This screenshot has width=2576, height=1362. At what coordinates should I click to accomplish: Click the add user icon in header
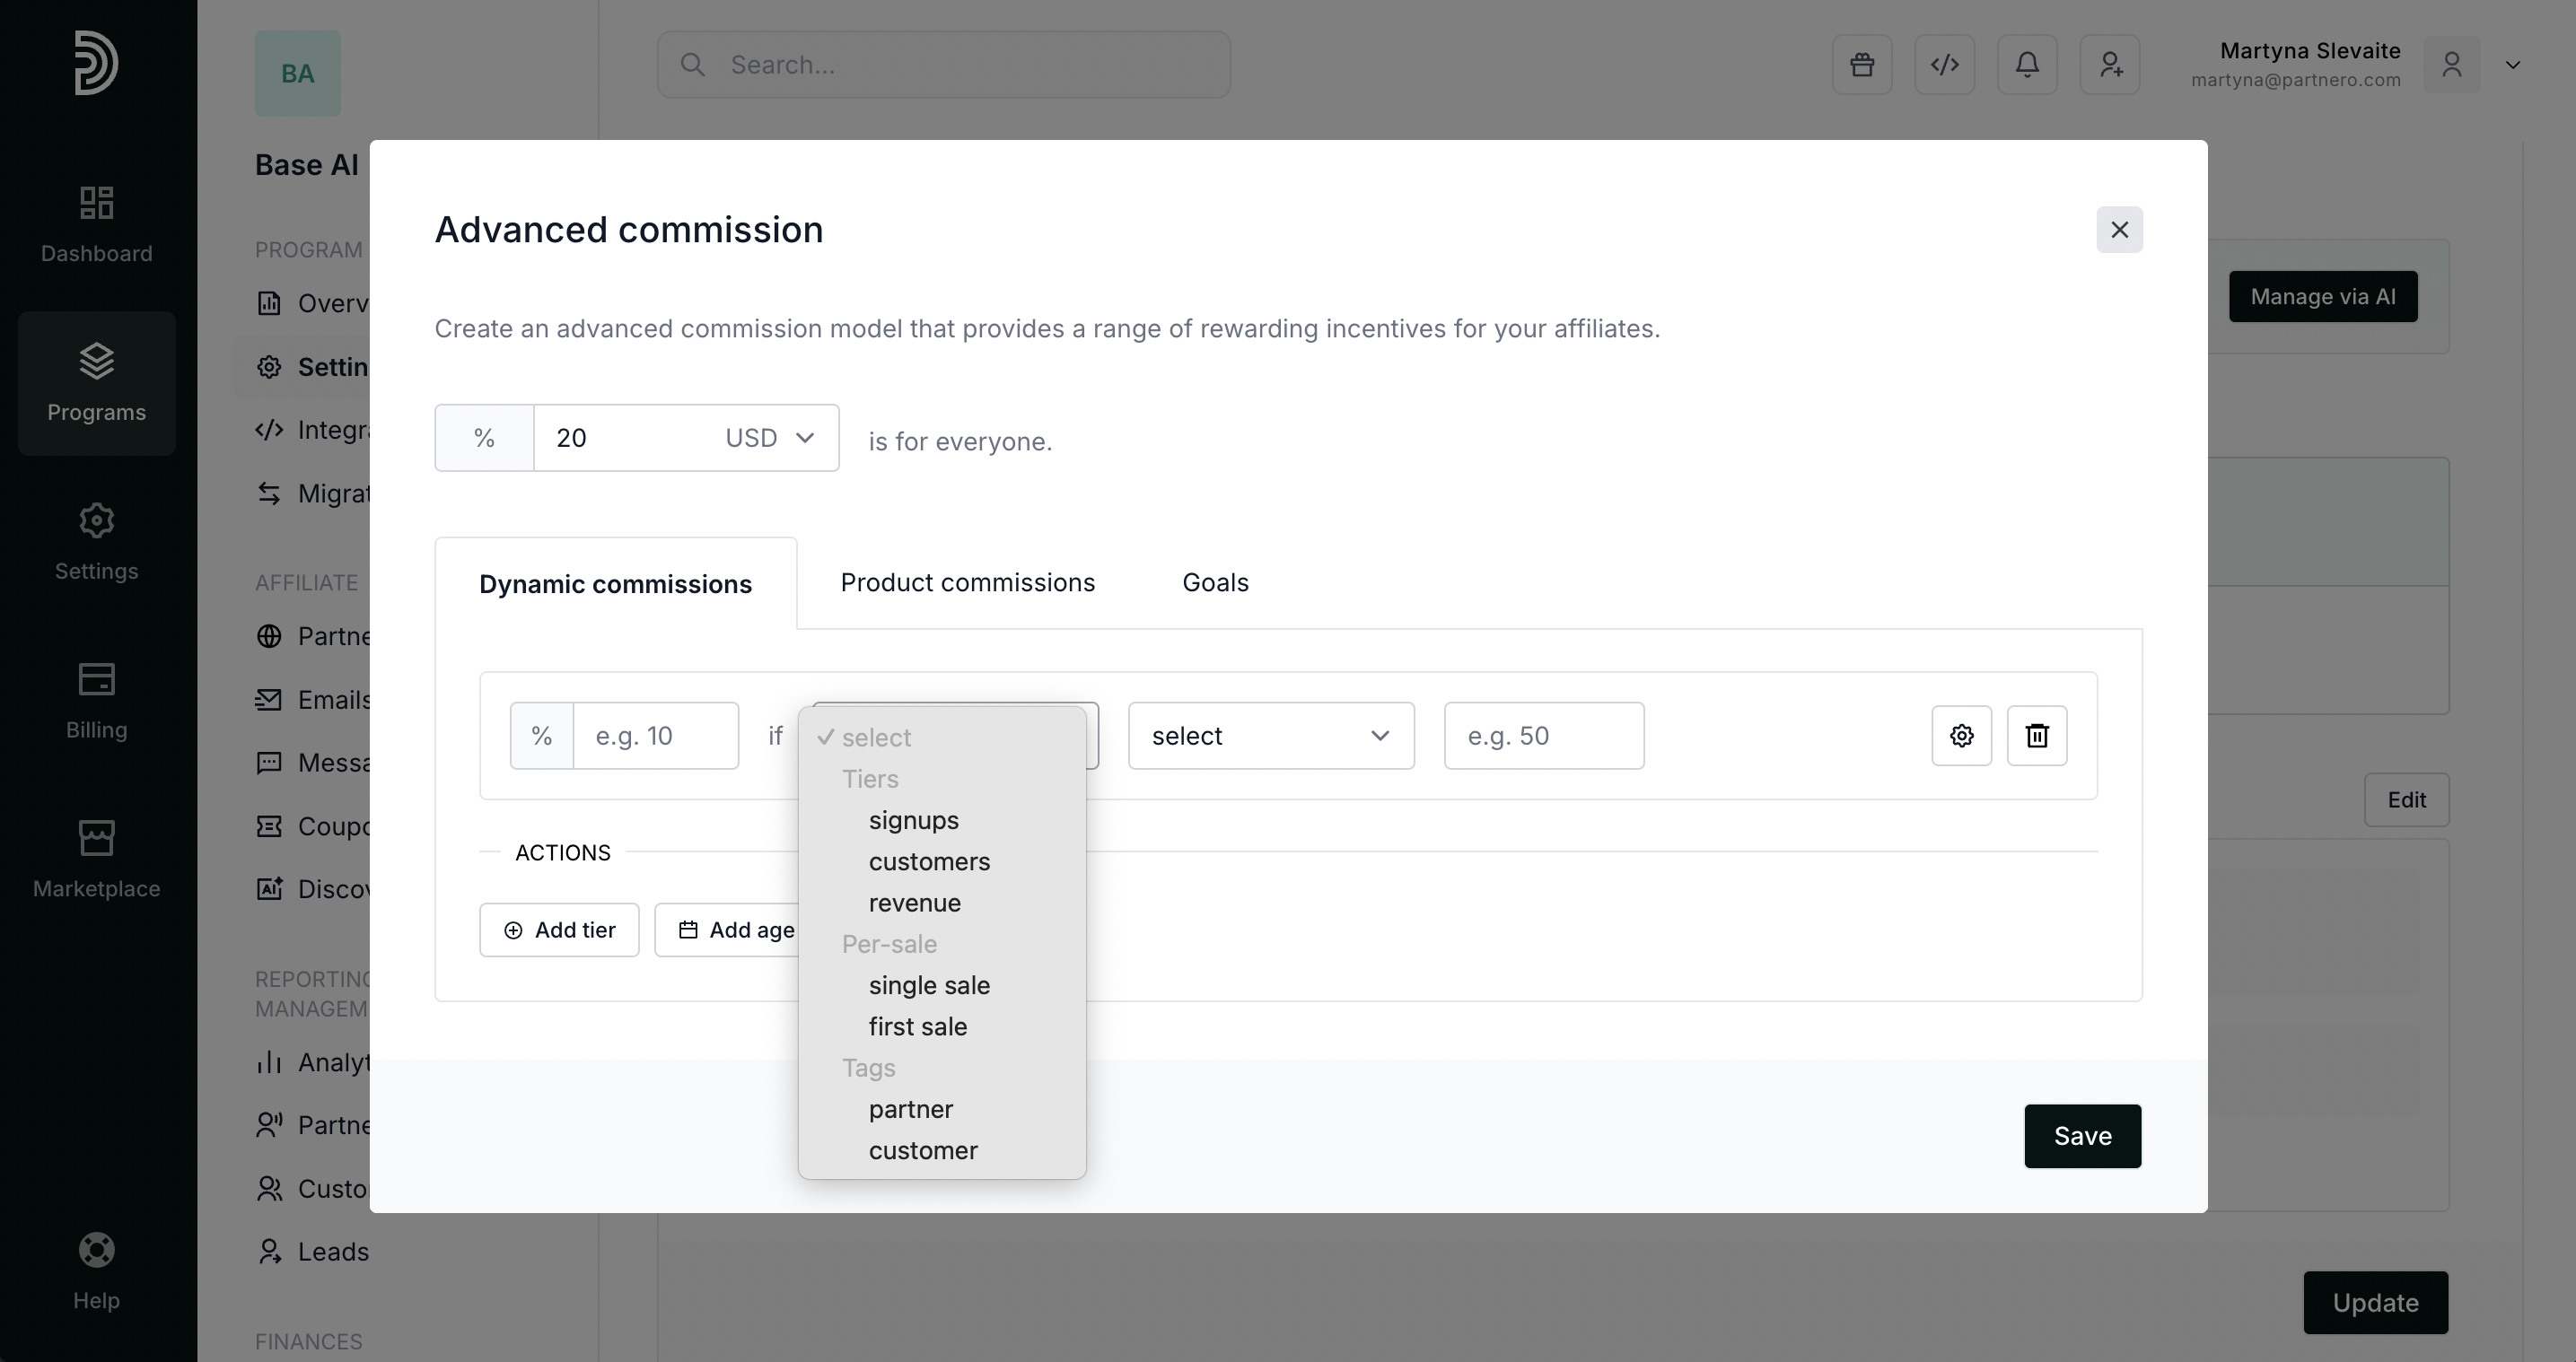point(2110,65)
